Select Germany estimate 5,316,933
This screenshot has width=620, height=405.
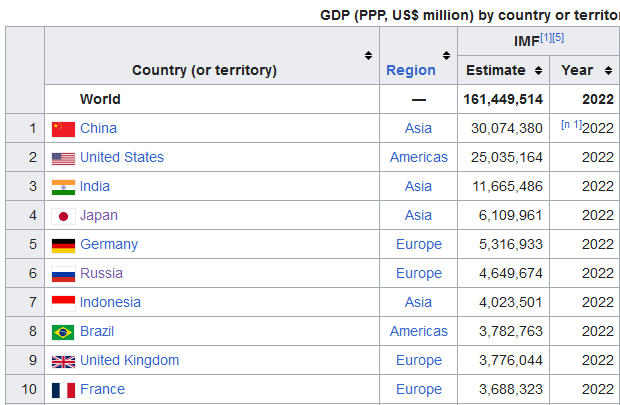(510, 244)
